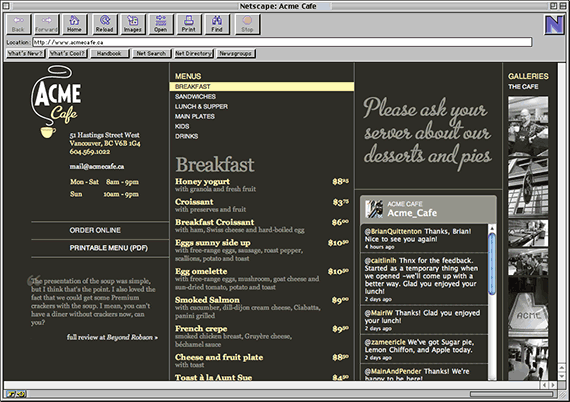Image resolution: width=570 pixels, height=402 pixels.
Task: Select the DRINKS menu item
Action: click(186, 136)
